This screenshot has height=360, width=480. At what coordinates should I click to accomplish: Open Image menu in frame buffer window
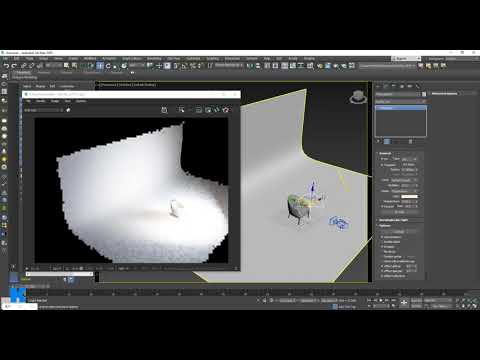55,101
